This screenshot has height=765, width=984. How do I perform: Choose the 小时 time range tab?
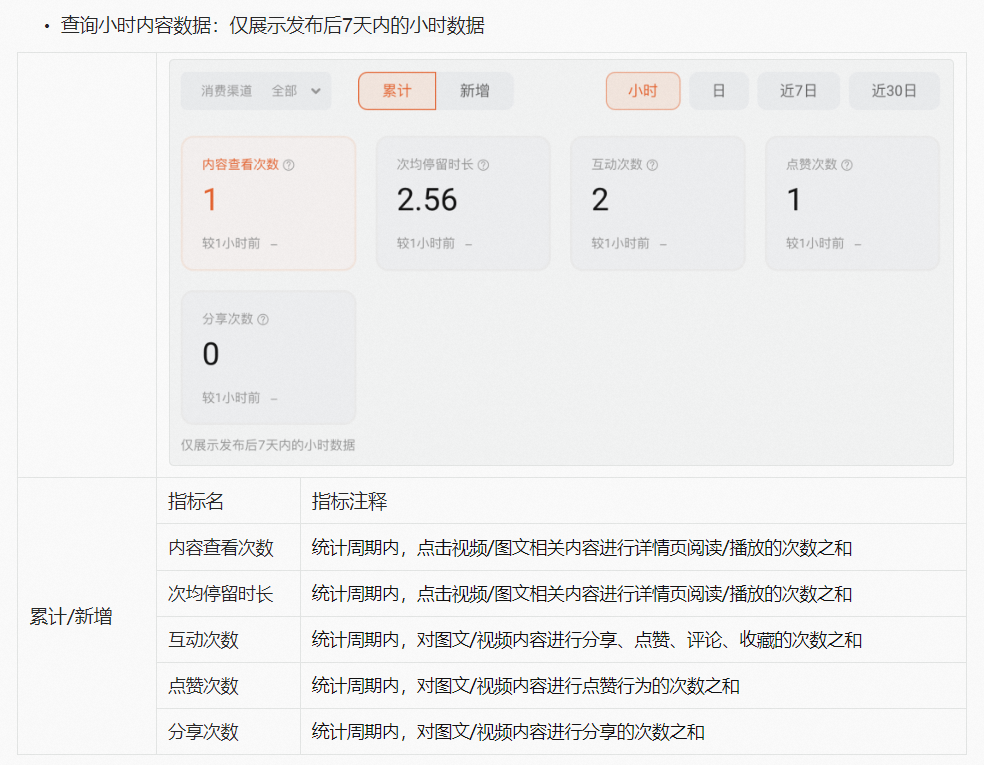click(643, 91)
